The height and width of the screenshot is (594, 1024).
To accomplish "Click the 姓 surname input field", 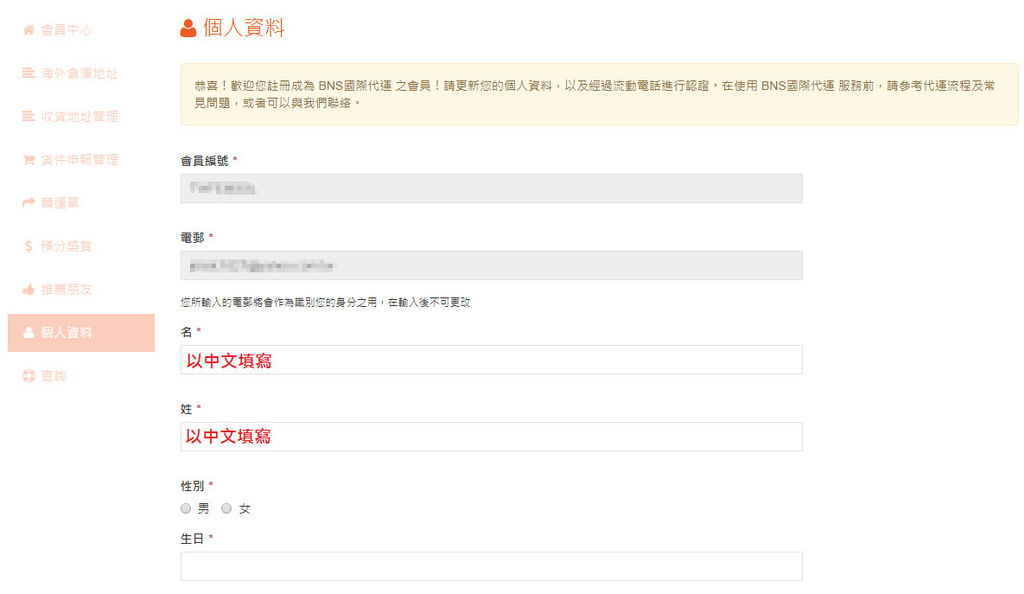I will click(x=491, y=436).
